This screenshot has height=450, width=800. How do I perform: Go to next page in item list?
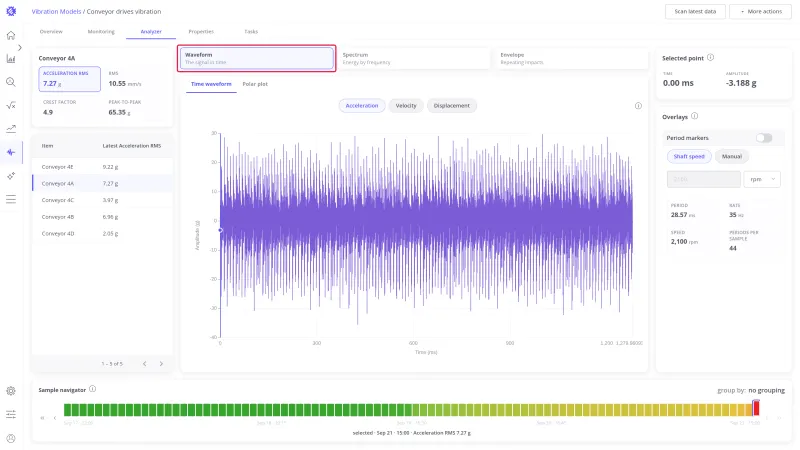161,364
